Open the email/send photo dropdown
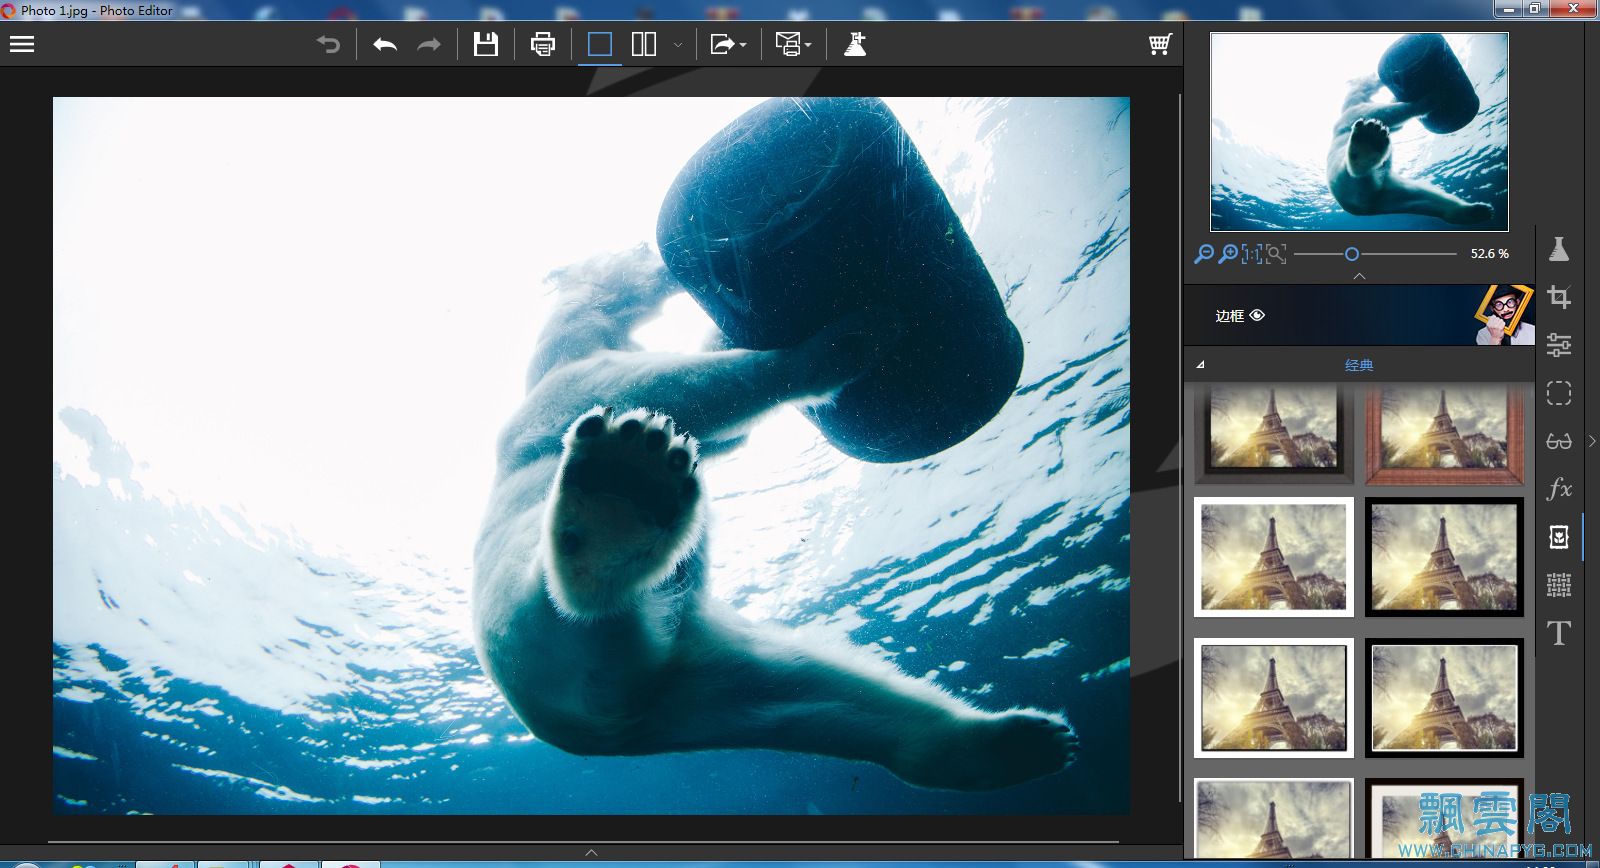Viewport: 1600px width, 868px height. 793,44
